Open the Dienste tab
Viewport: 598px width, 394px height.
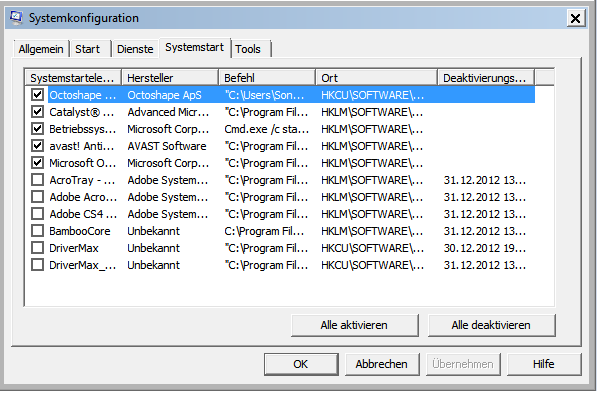pos(135,49)
